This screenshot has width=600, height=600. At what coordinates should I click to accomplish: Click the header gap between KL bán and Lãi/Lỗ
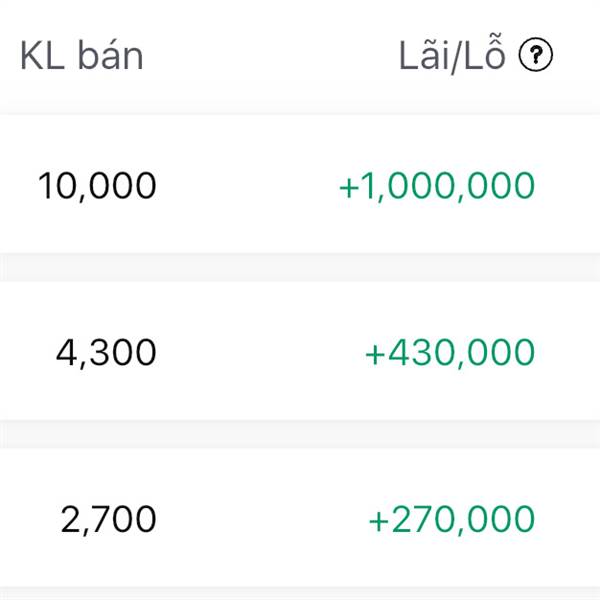pyautogui.click(x=270, y=56)
